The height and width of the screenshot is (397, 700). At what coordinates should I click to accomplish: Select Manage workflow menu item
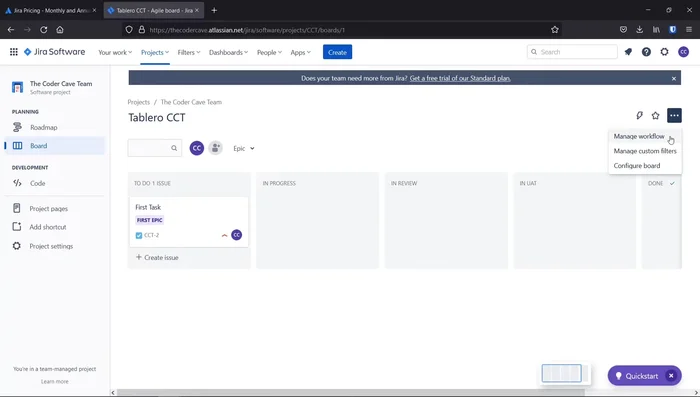pos(645,136)
